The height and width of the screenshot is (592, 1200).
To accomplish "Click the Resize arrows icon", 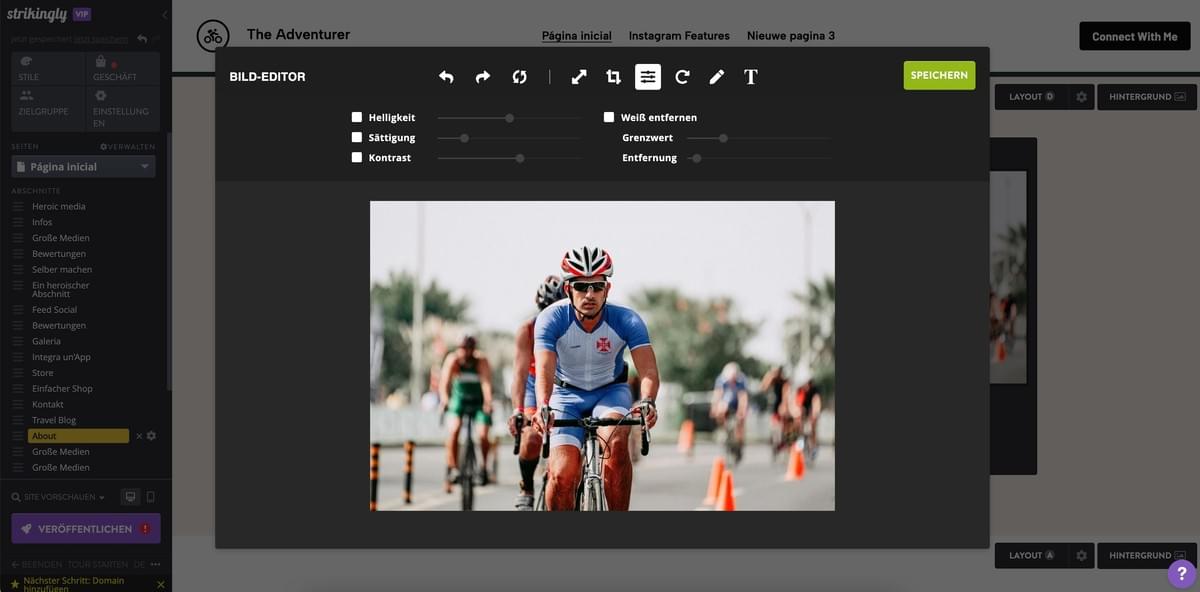I will coord(579,75).
